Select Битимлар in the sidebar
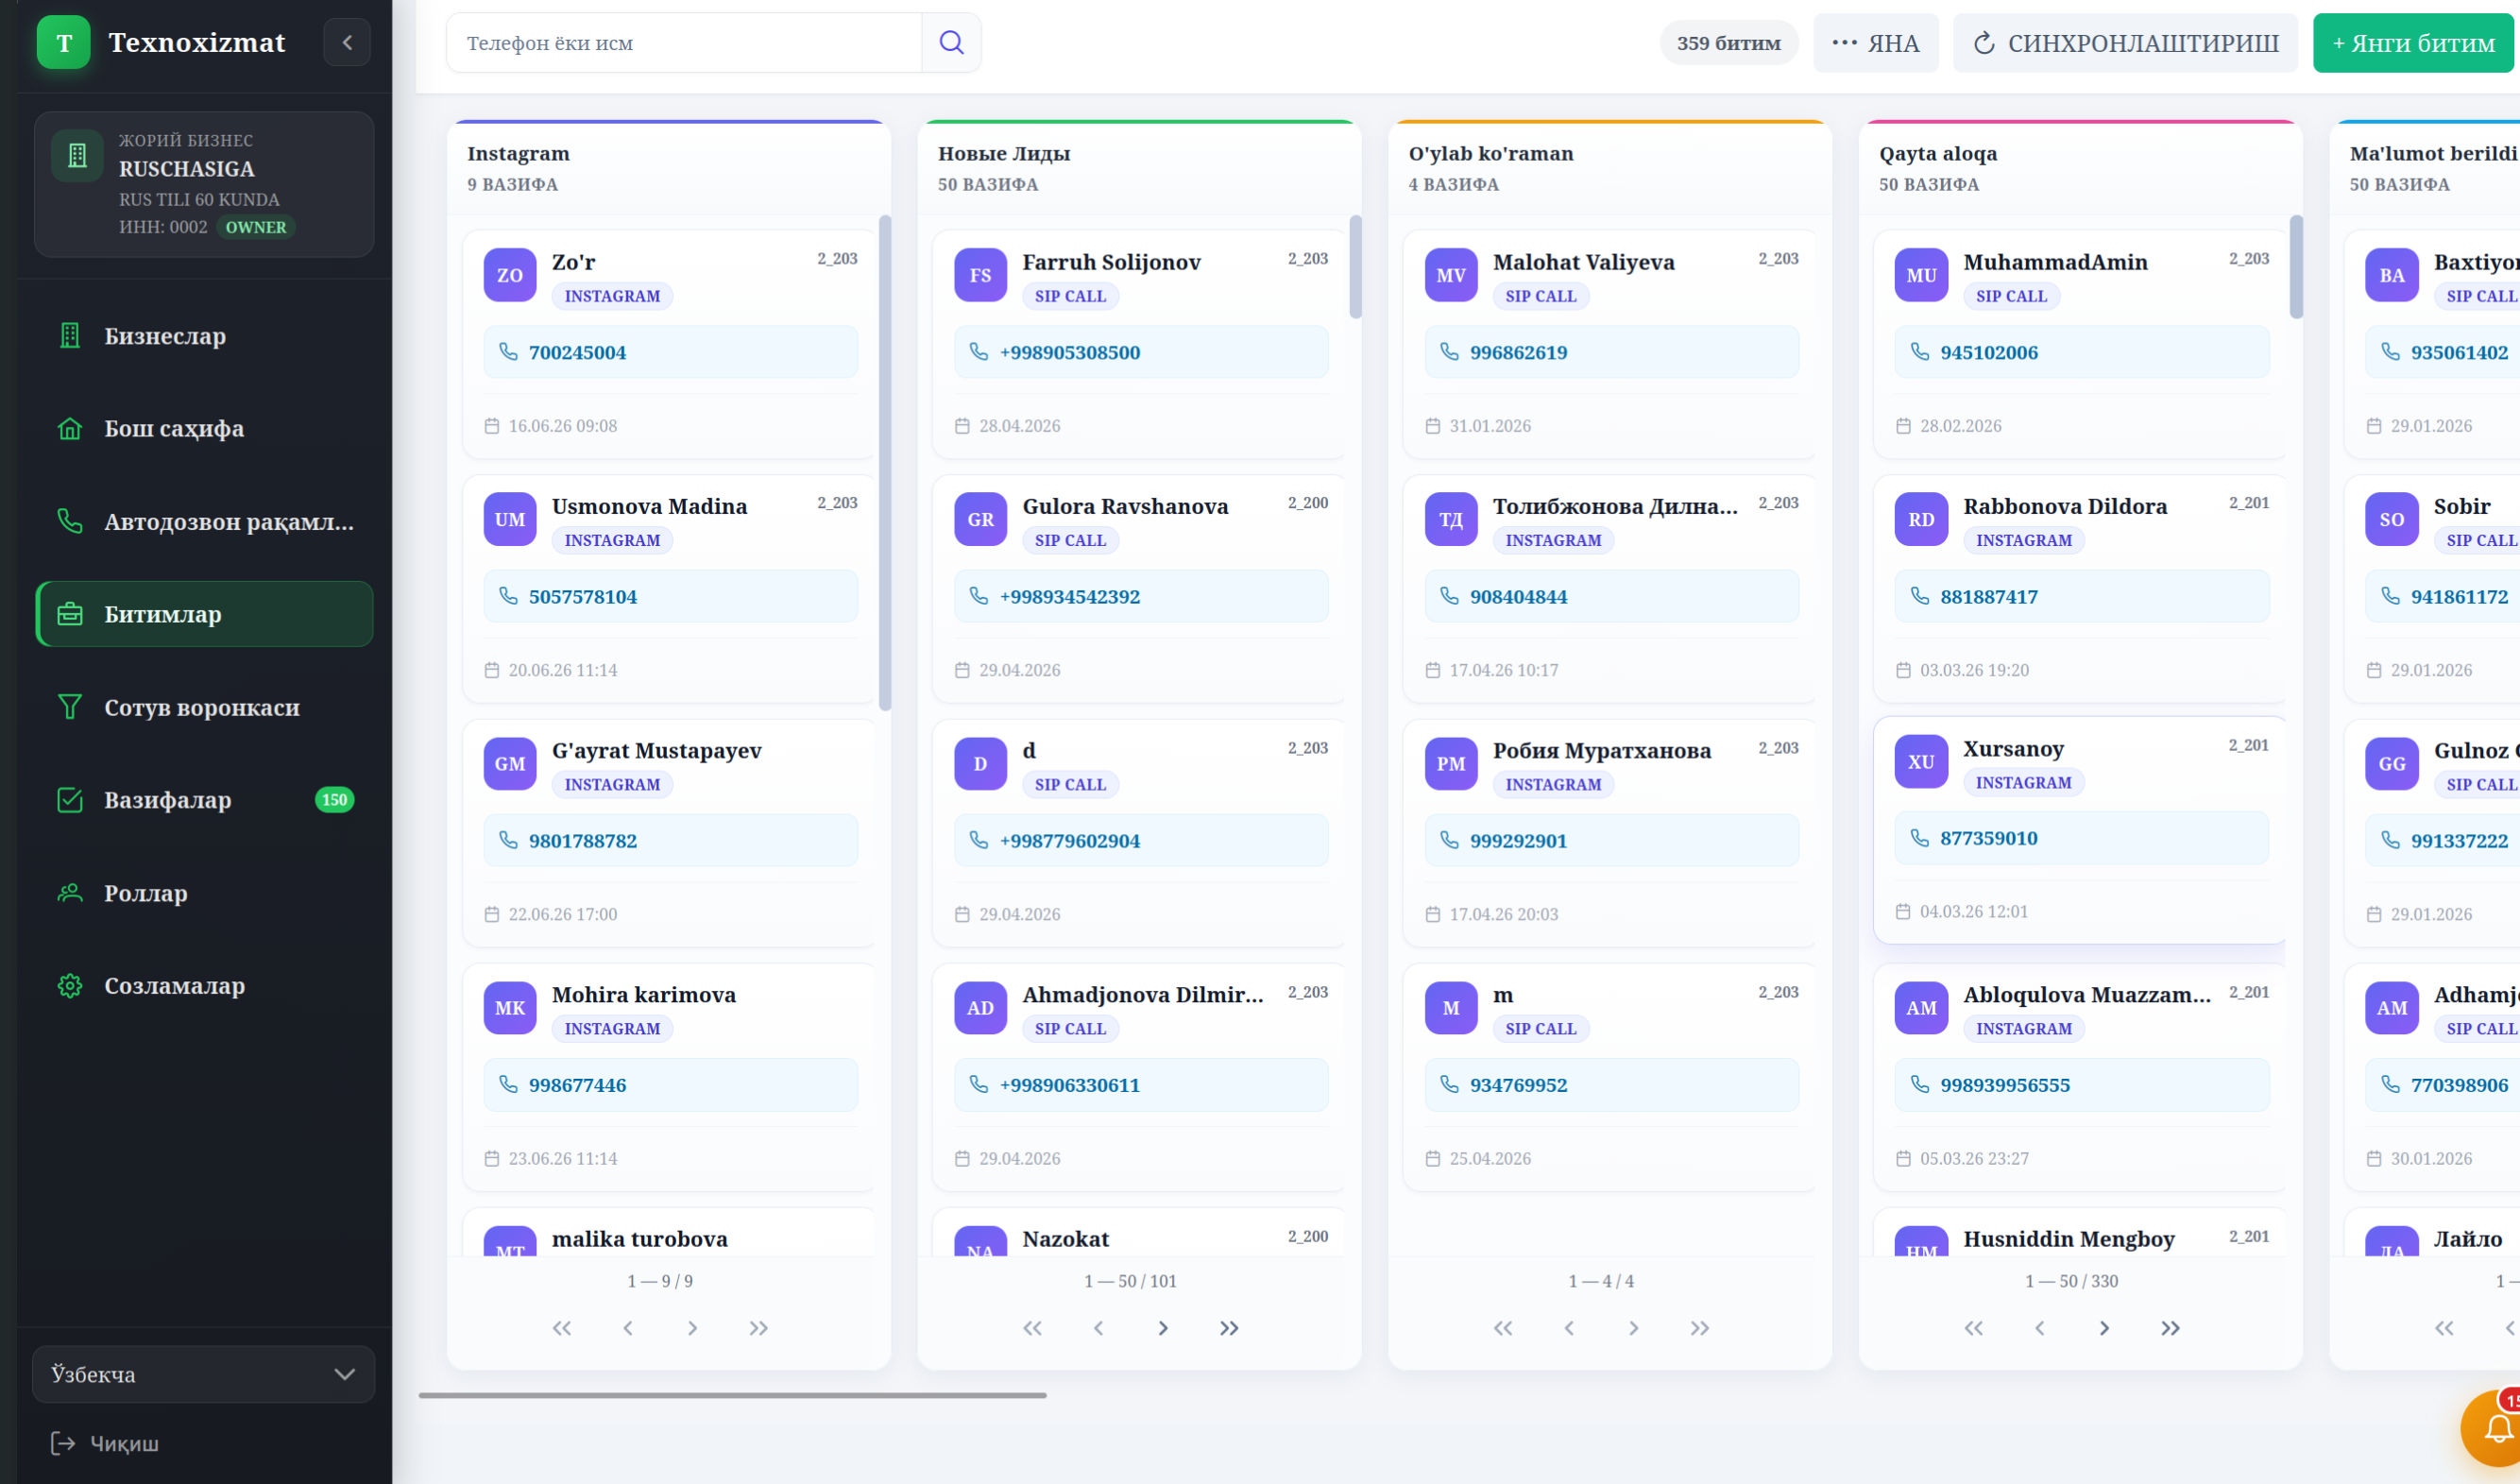Screen dimensions: 2520x1484 204,614
